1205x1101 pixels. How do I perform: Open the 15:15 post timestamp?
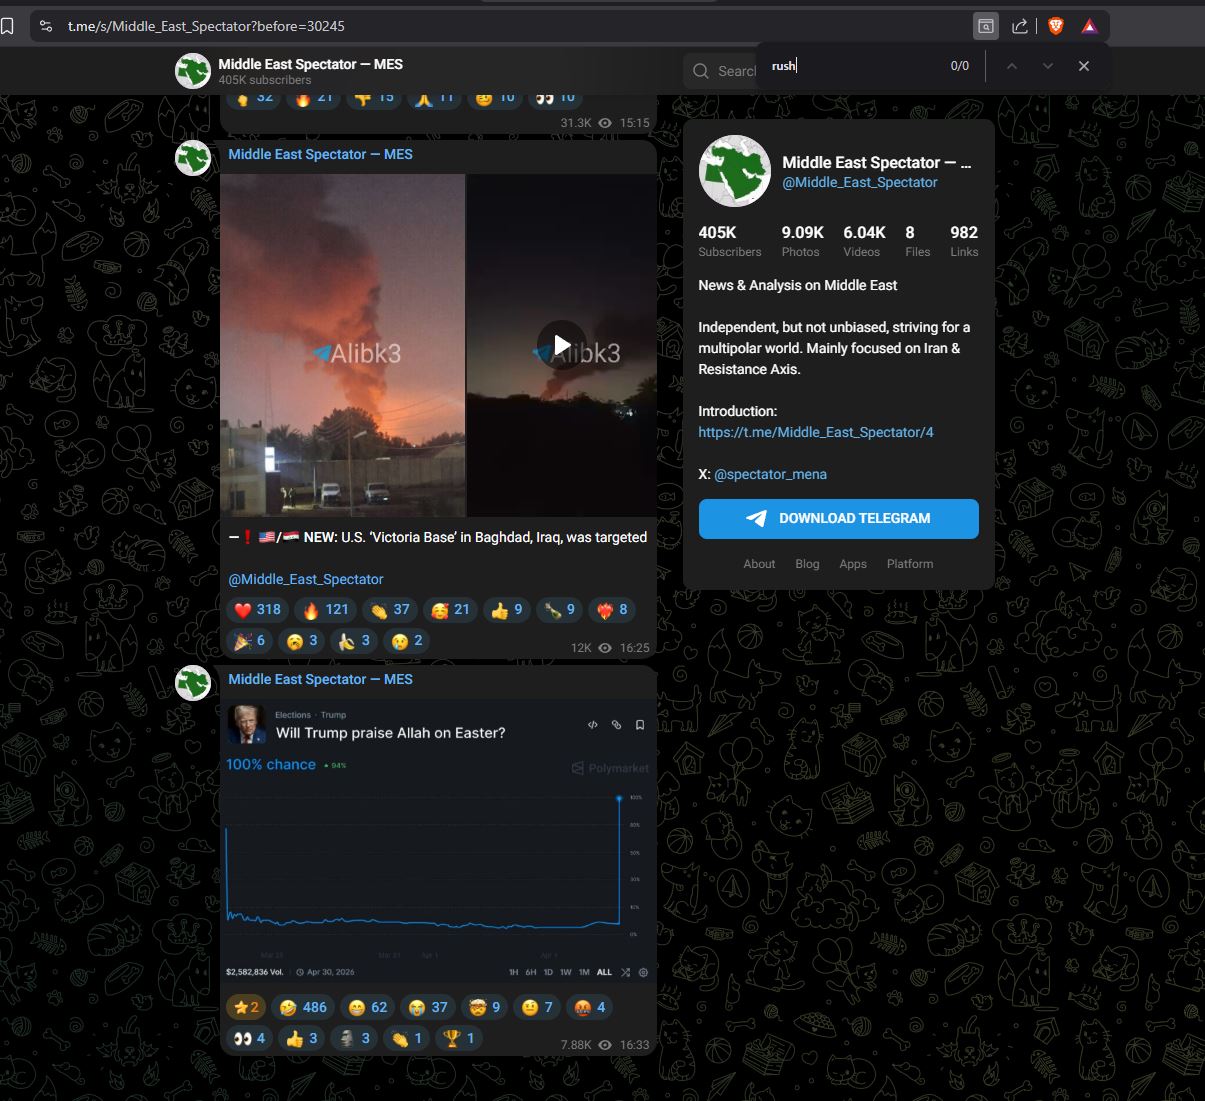click(634, 123)
